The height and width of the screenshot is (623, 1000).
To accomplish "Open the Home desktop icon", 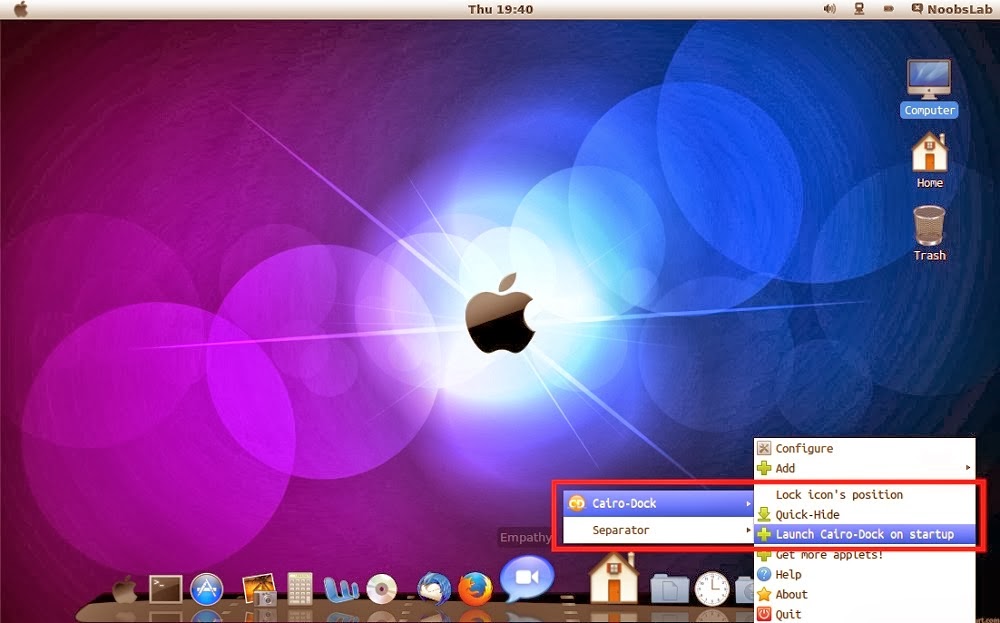I will pyautogui.click(x=929, y=161).
